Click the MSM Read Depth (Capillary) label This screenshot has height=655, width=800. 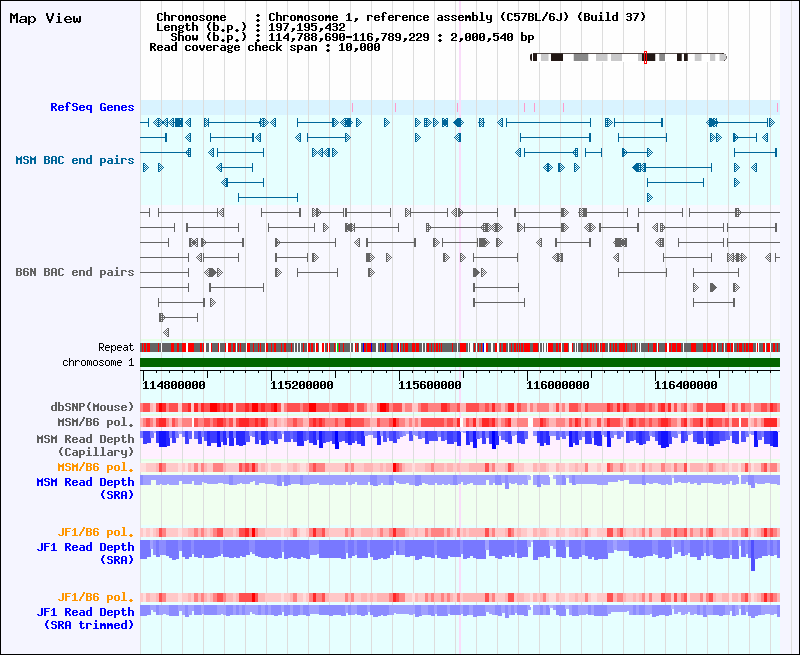coord(85,445)
